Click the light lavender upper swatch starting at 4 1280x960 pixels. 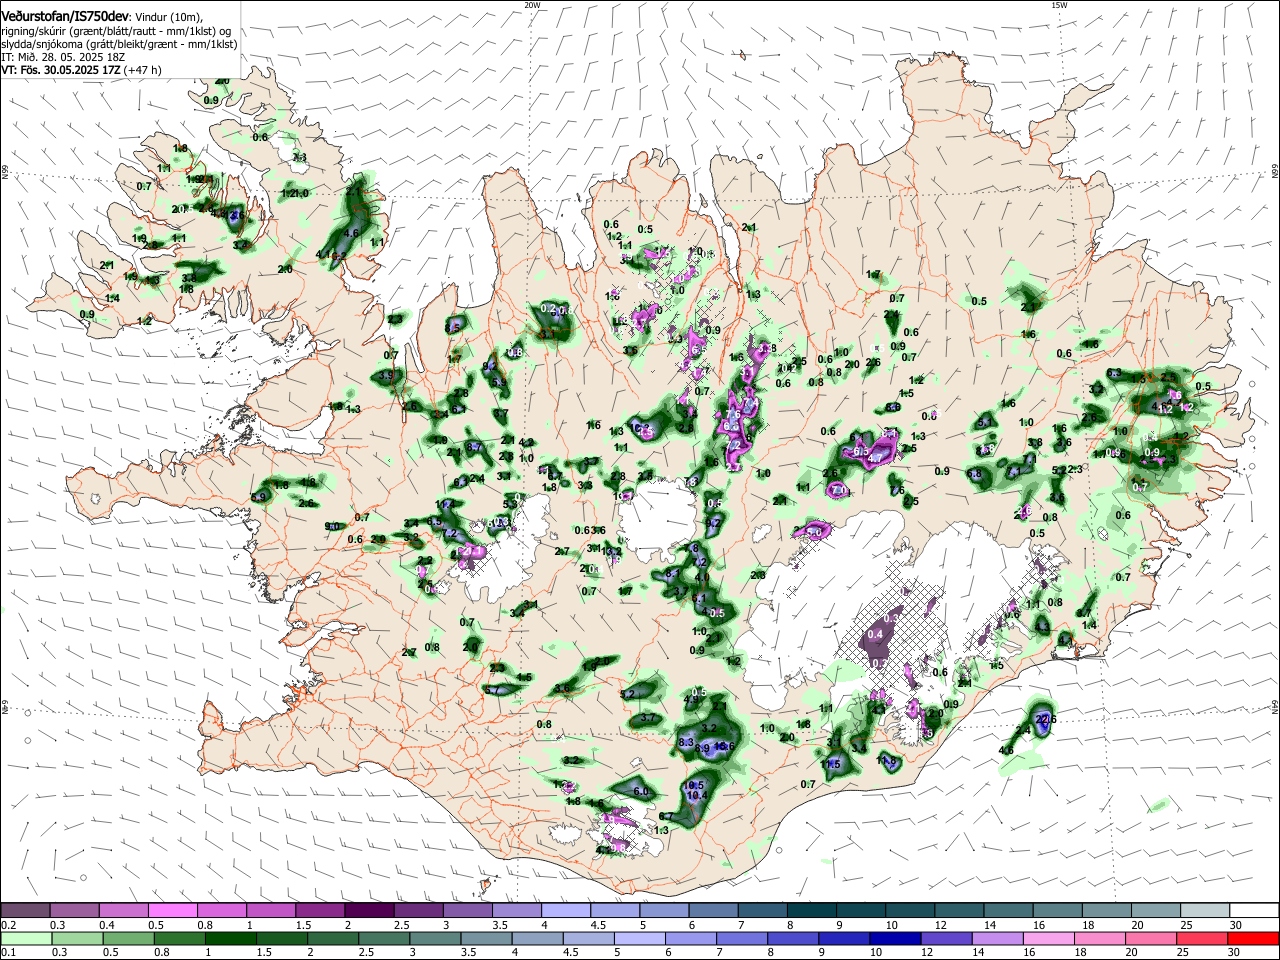[566, 911]
